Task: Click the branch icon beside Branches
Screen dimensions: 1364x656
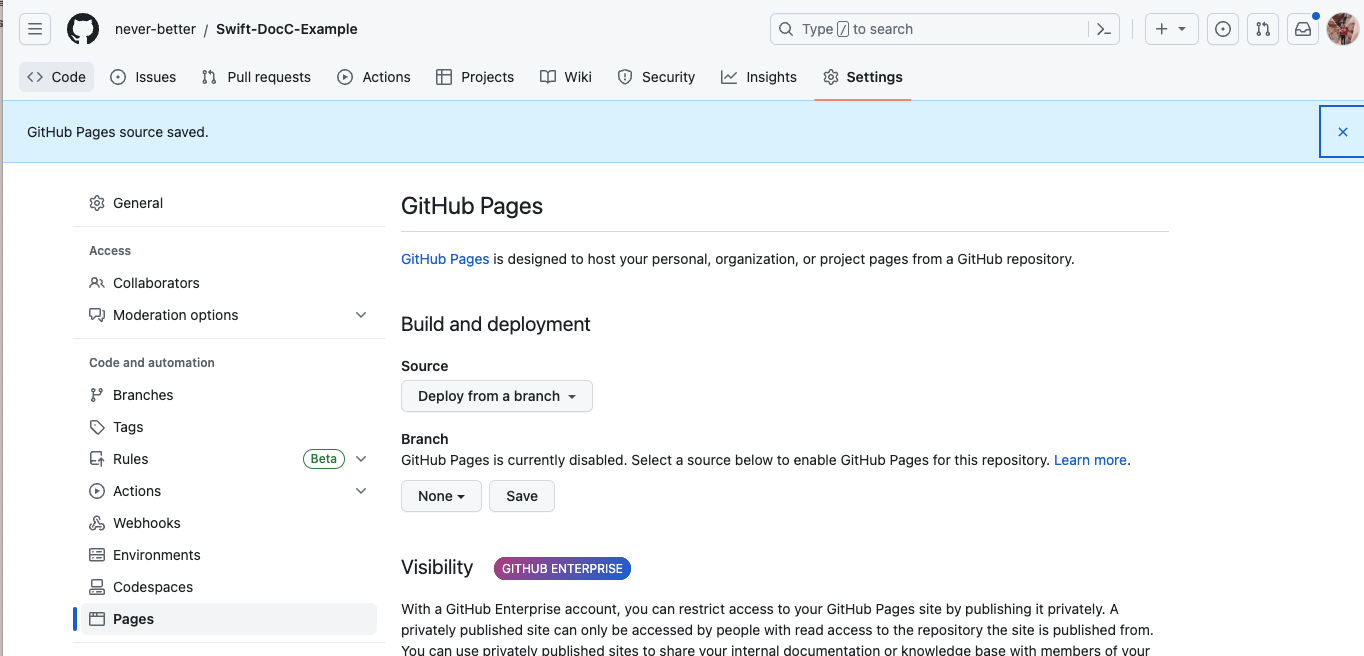Action: [97, 395]
